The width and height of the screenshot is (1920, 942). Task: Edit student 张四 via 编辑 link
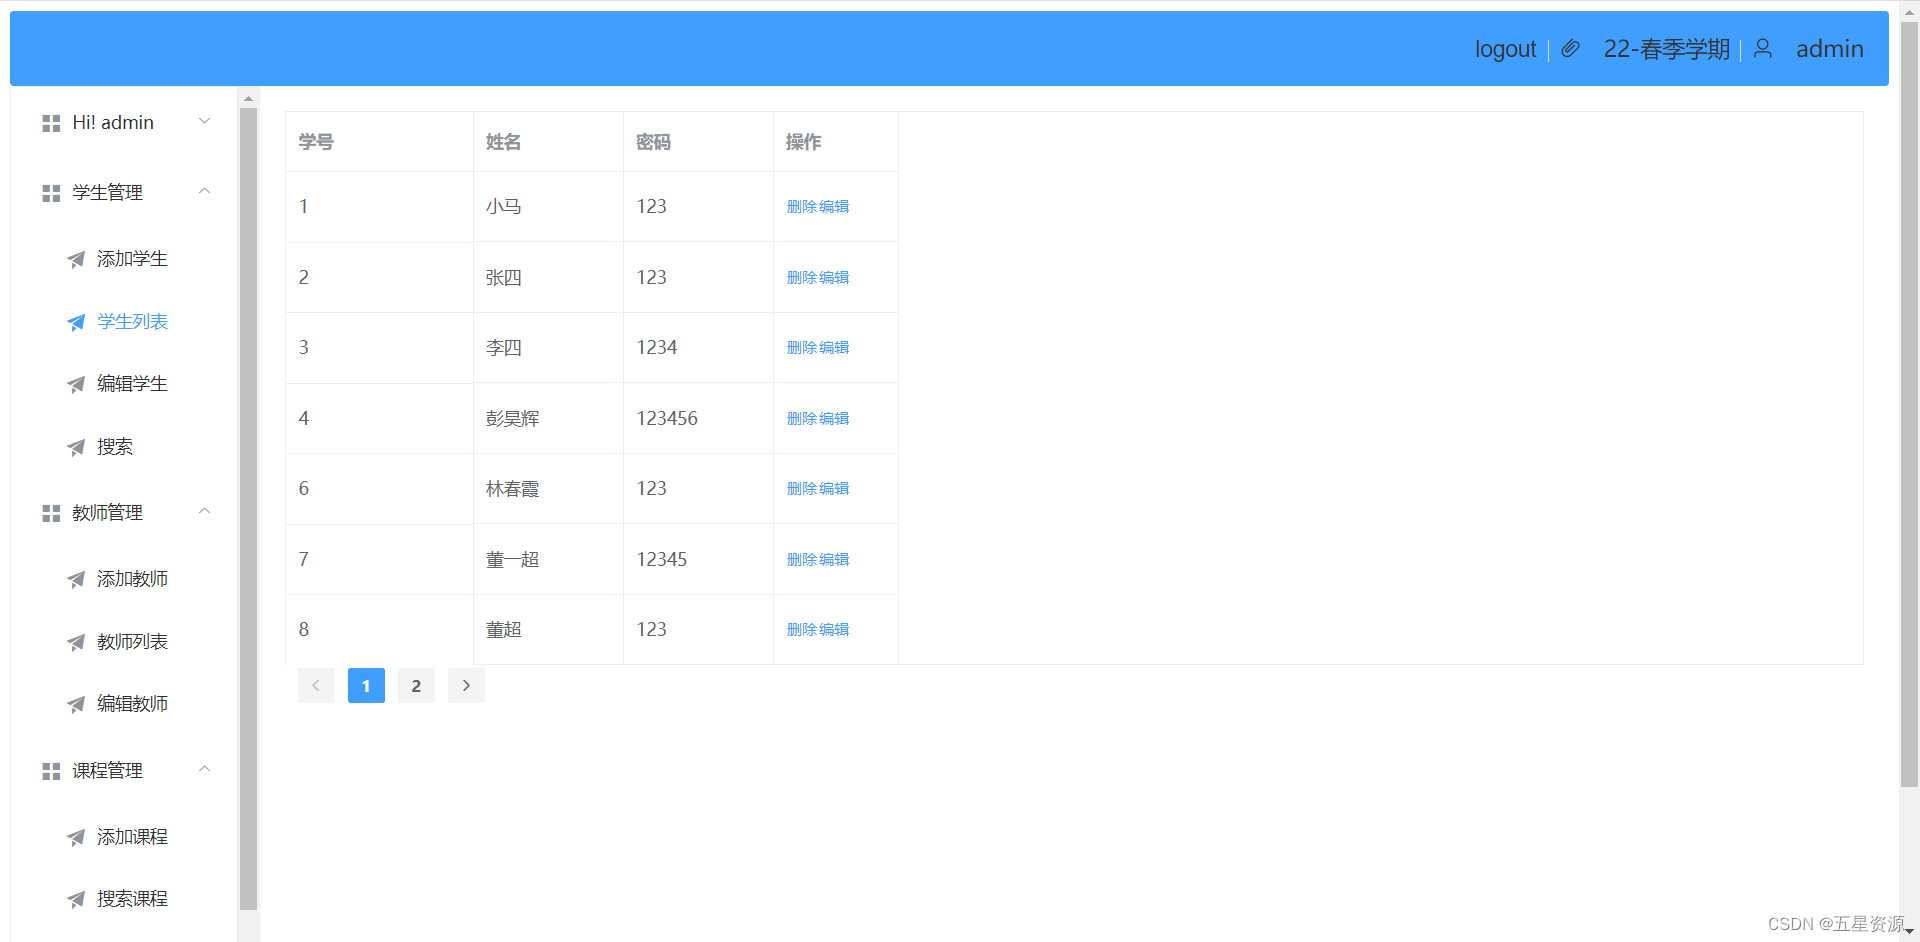pos(834,278)
